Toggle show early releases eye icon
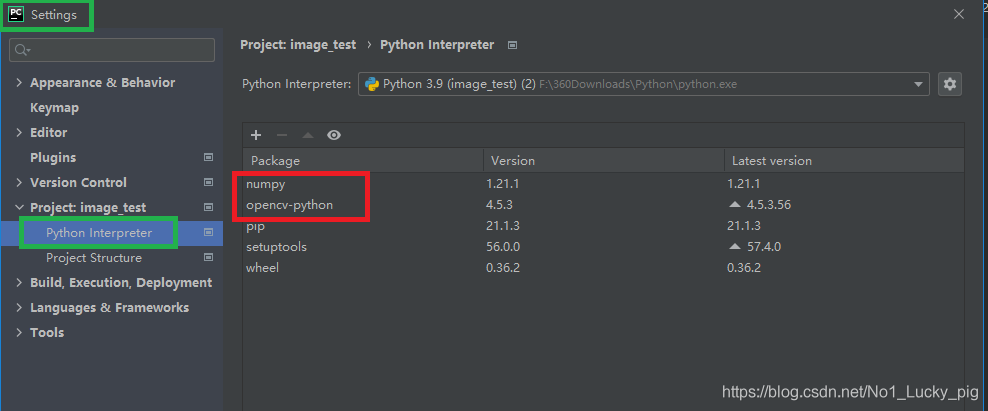This screenshot has height=411, width=988. coord(334,135)
